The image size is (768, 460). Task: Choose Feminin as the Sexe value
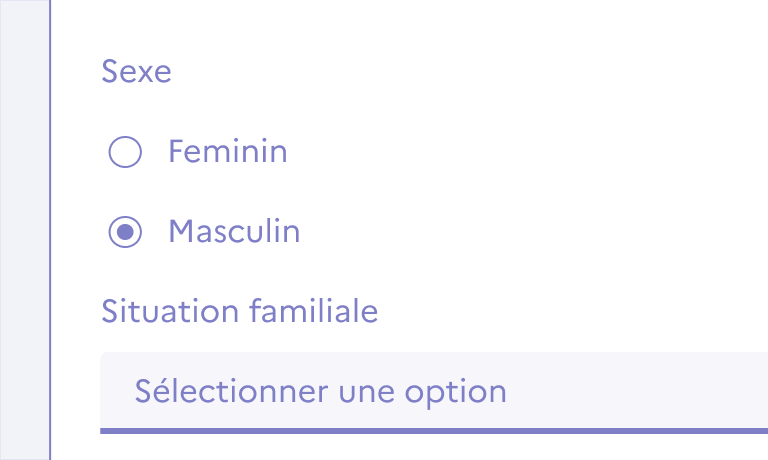[125, 152]
